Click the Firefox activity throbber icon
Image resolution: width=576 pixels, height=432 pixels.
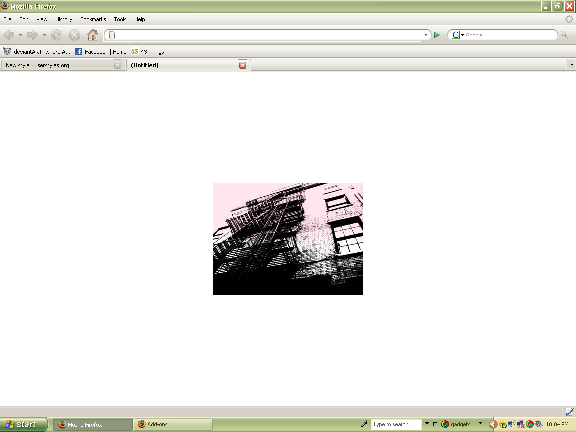click(569, 19)
